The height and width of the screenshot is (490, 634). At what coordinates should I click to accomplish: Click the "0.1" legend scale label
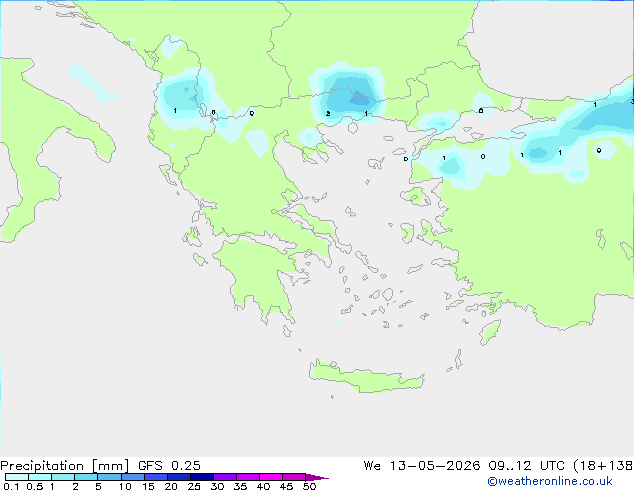(x=11, y=486)
